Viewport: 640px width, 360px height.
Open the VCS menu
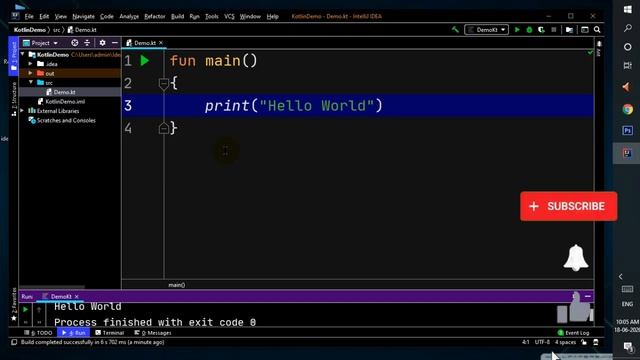click(x=229, y=16)
